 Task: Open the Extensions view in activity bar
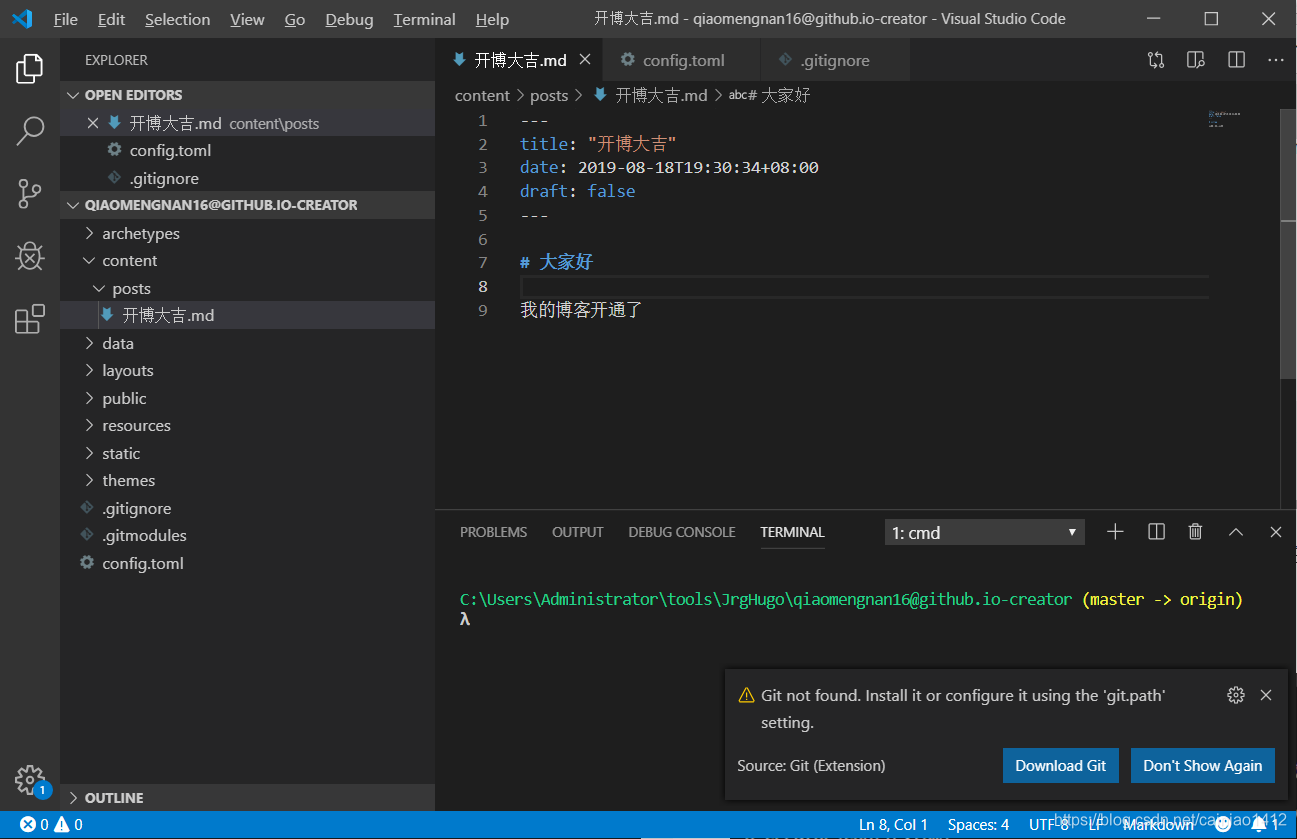click(30, 319)
